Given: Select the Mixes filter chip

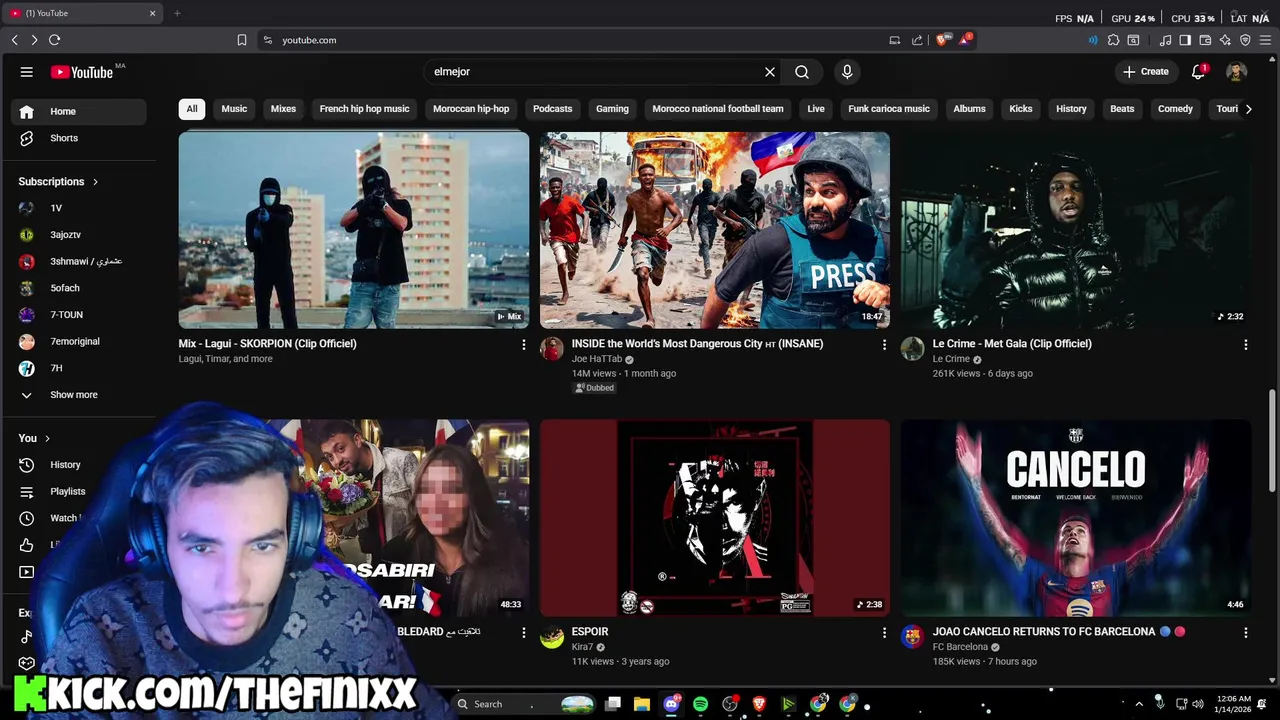Looking at the screenshot, I should [x=283, y=109].
